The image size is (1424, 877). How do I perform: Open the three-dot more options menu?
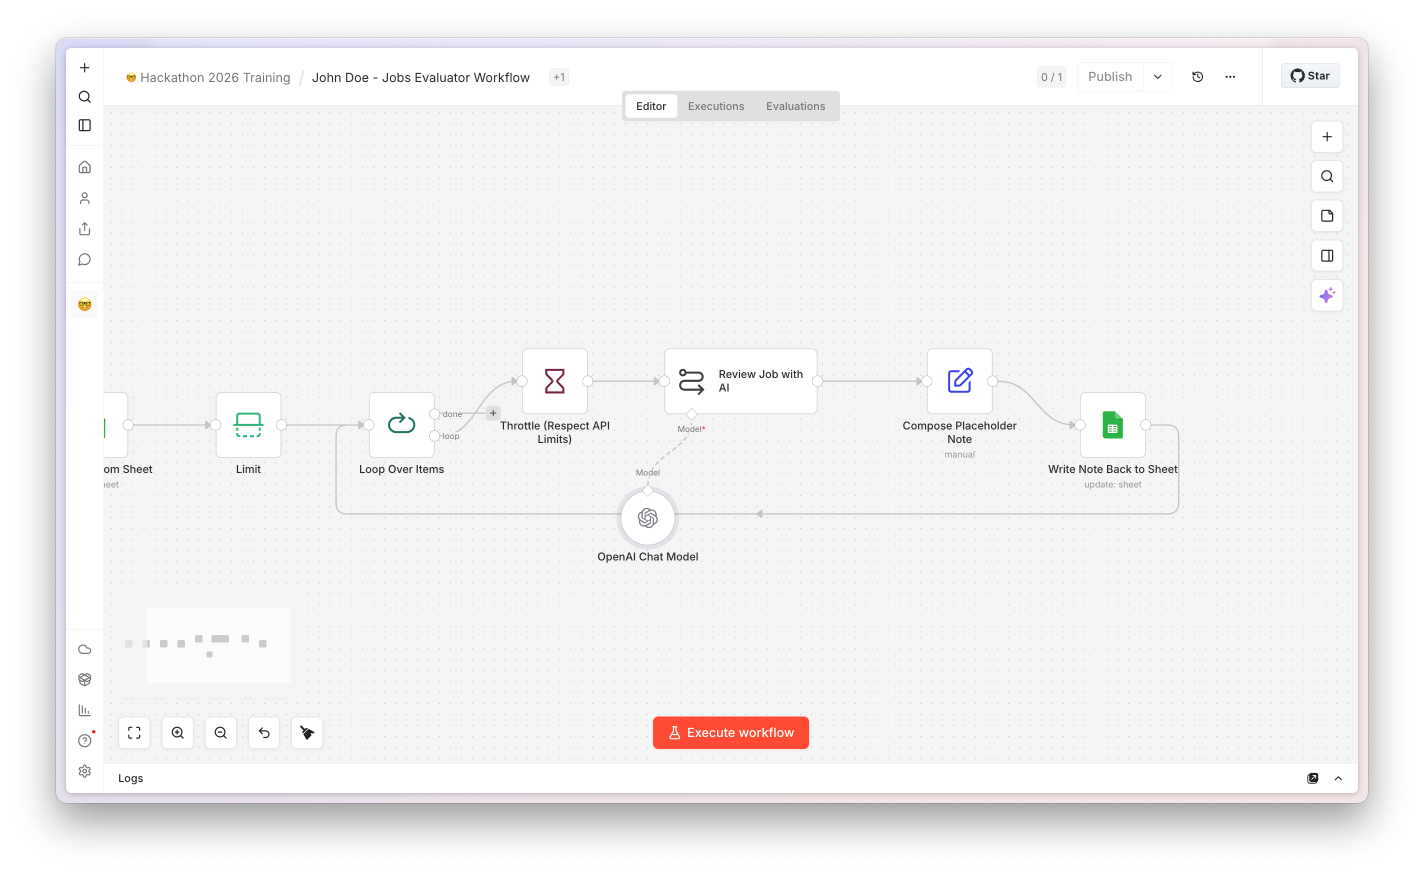tap(1230, 77)
